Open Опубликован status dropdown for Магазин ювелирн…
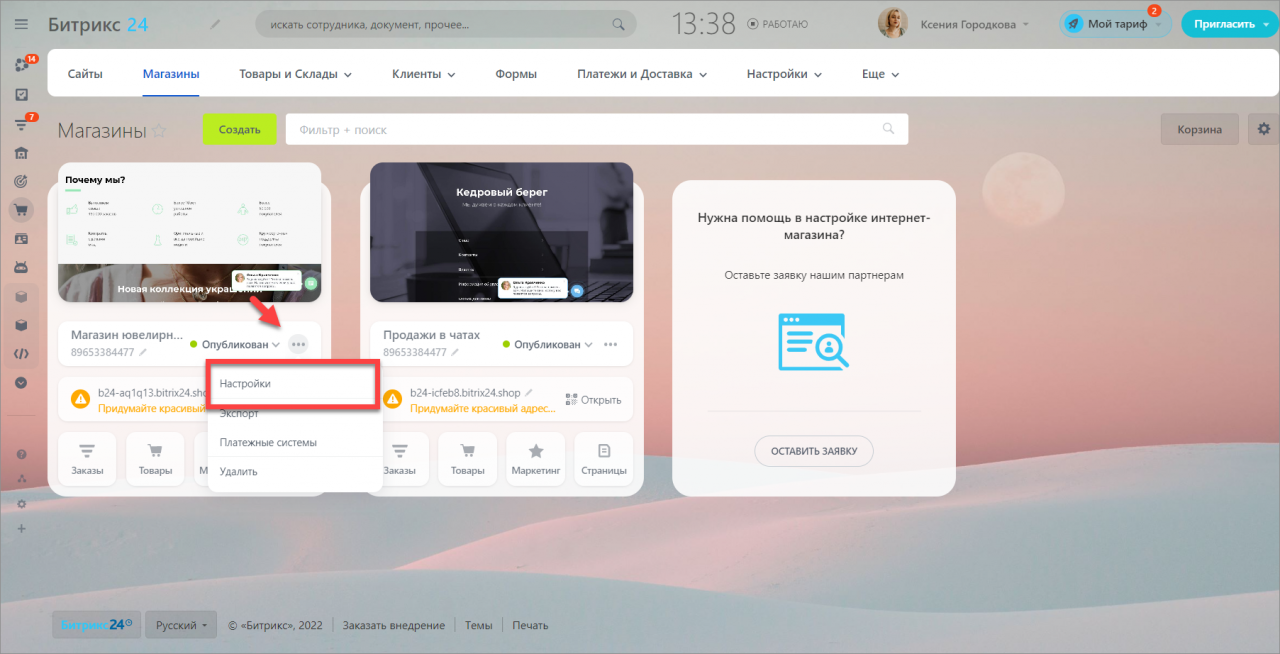 tap(236, 344)
